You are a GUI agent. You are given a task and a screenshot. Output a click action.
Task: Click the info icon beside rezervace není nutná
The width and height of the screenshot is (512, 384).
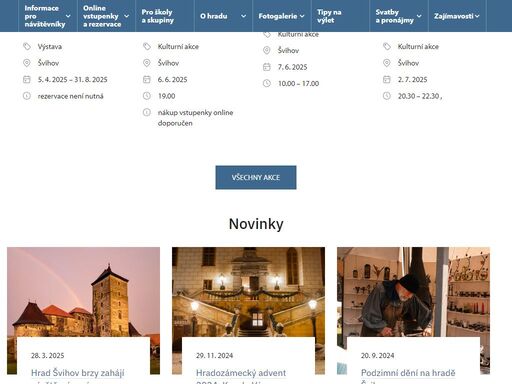[27, 96]
